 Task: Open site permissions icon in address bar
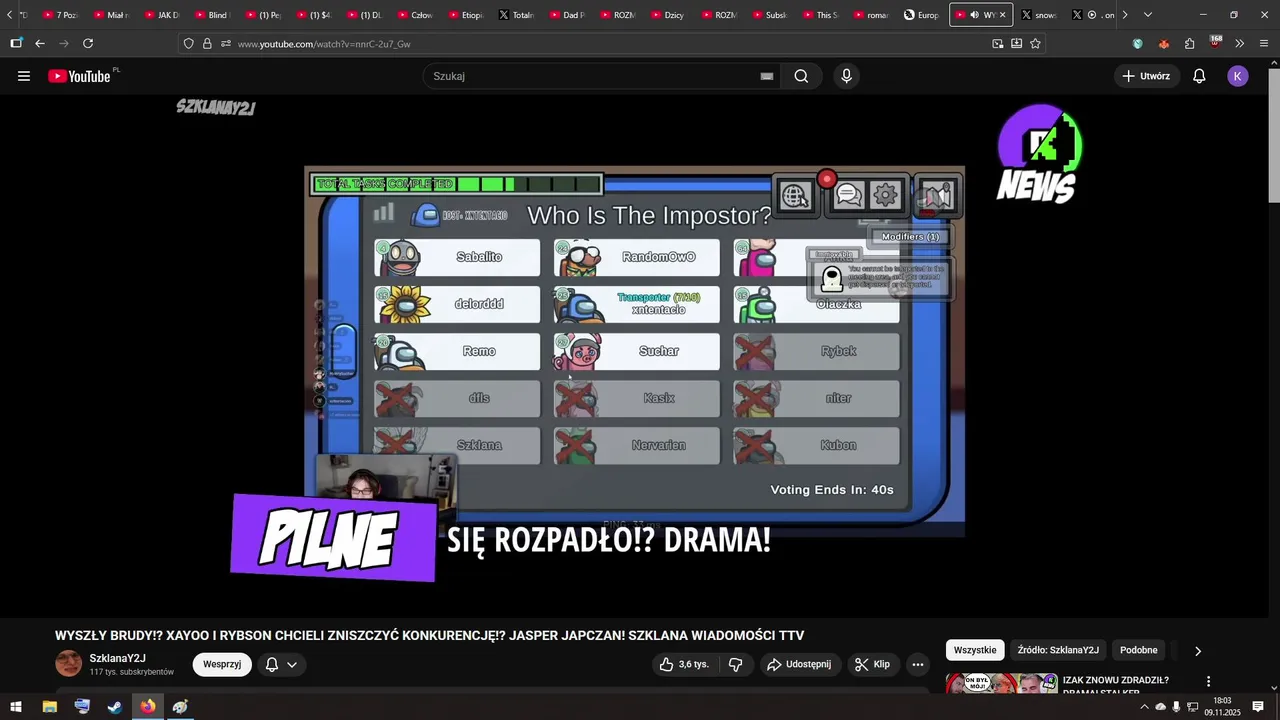click(226, 44)
